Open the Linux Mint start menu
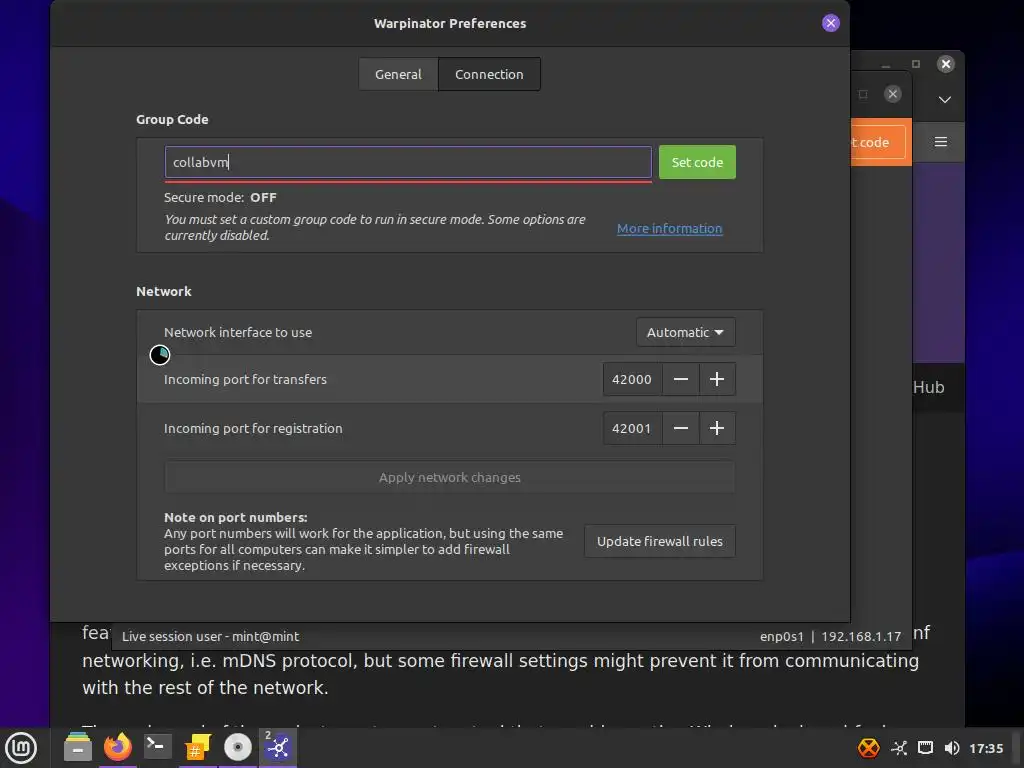1024x768 pixels. 21,748
